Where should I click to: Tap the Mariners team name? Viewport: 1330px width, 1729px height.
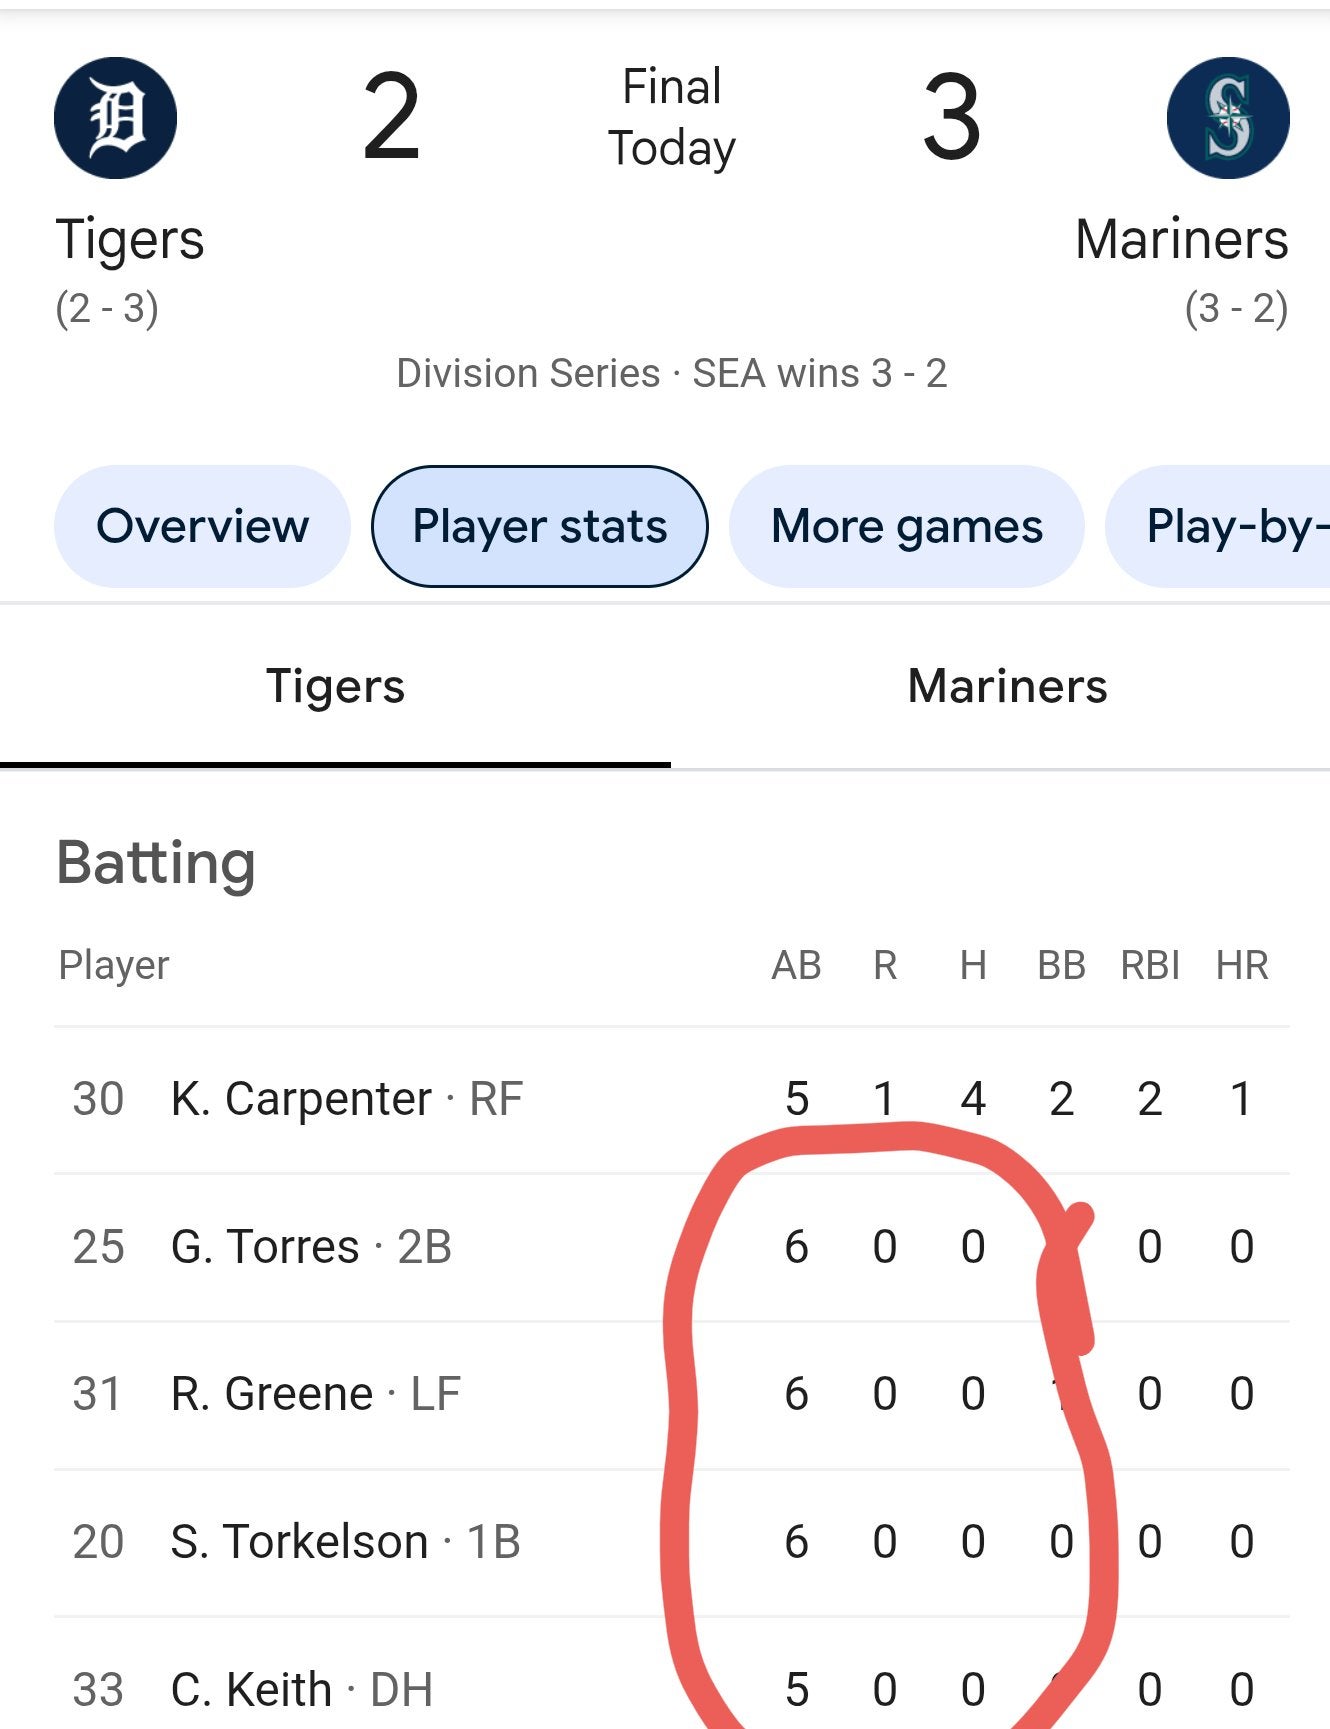1181,240
